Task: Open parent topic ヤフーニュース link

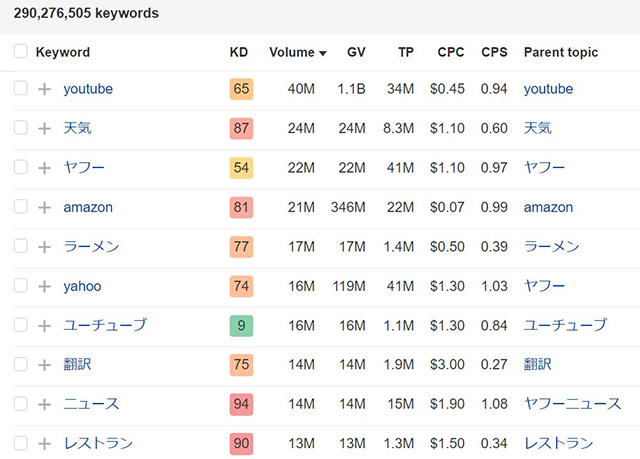Action: point(572,404)
